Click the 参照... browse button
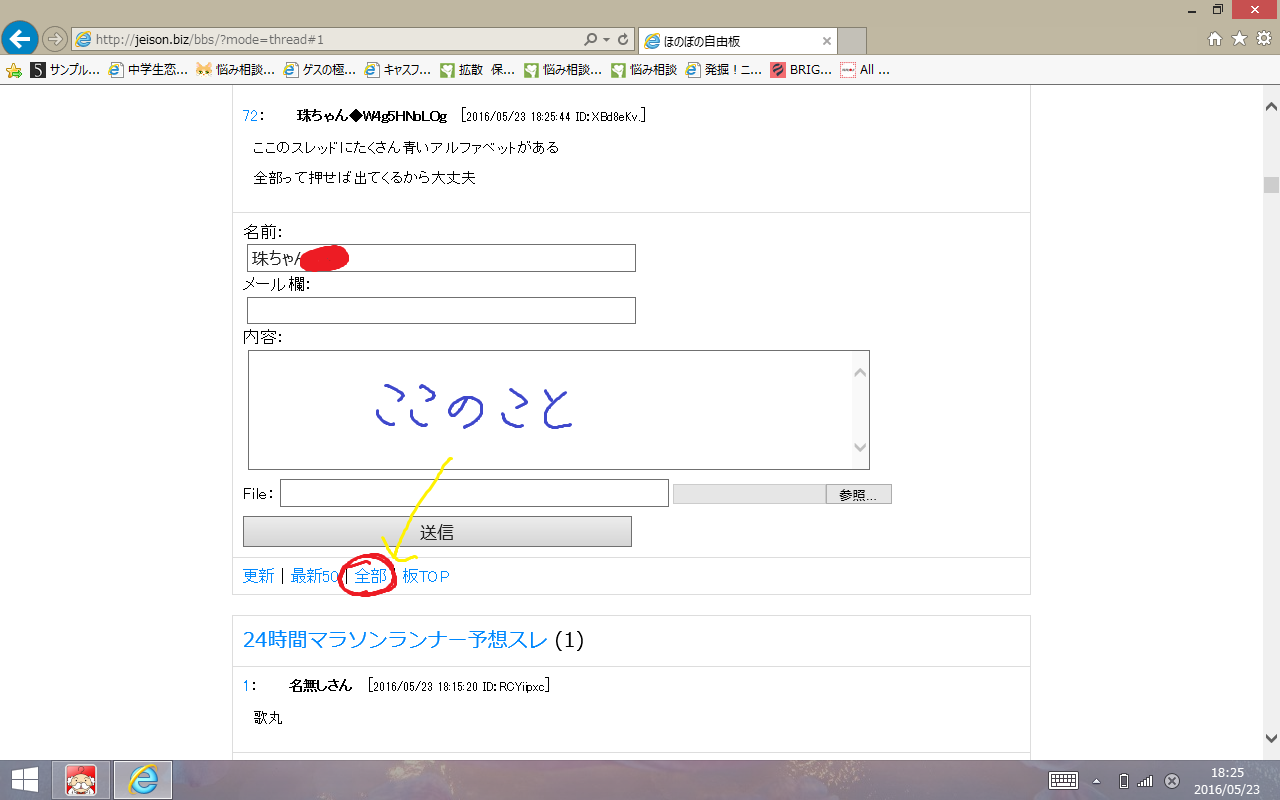Image resolution: width=1280 pixels, height=800 pixels. click(x=858, y=495)
